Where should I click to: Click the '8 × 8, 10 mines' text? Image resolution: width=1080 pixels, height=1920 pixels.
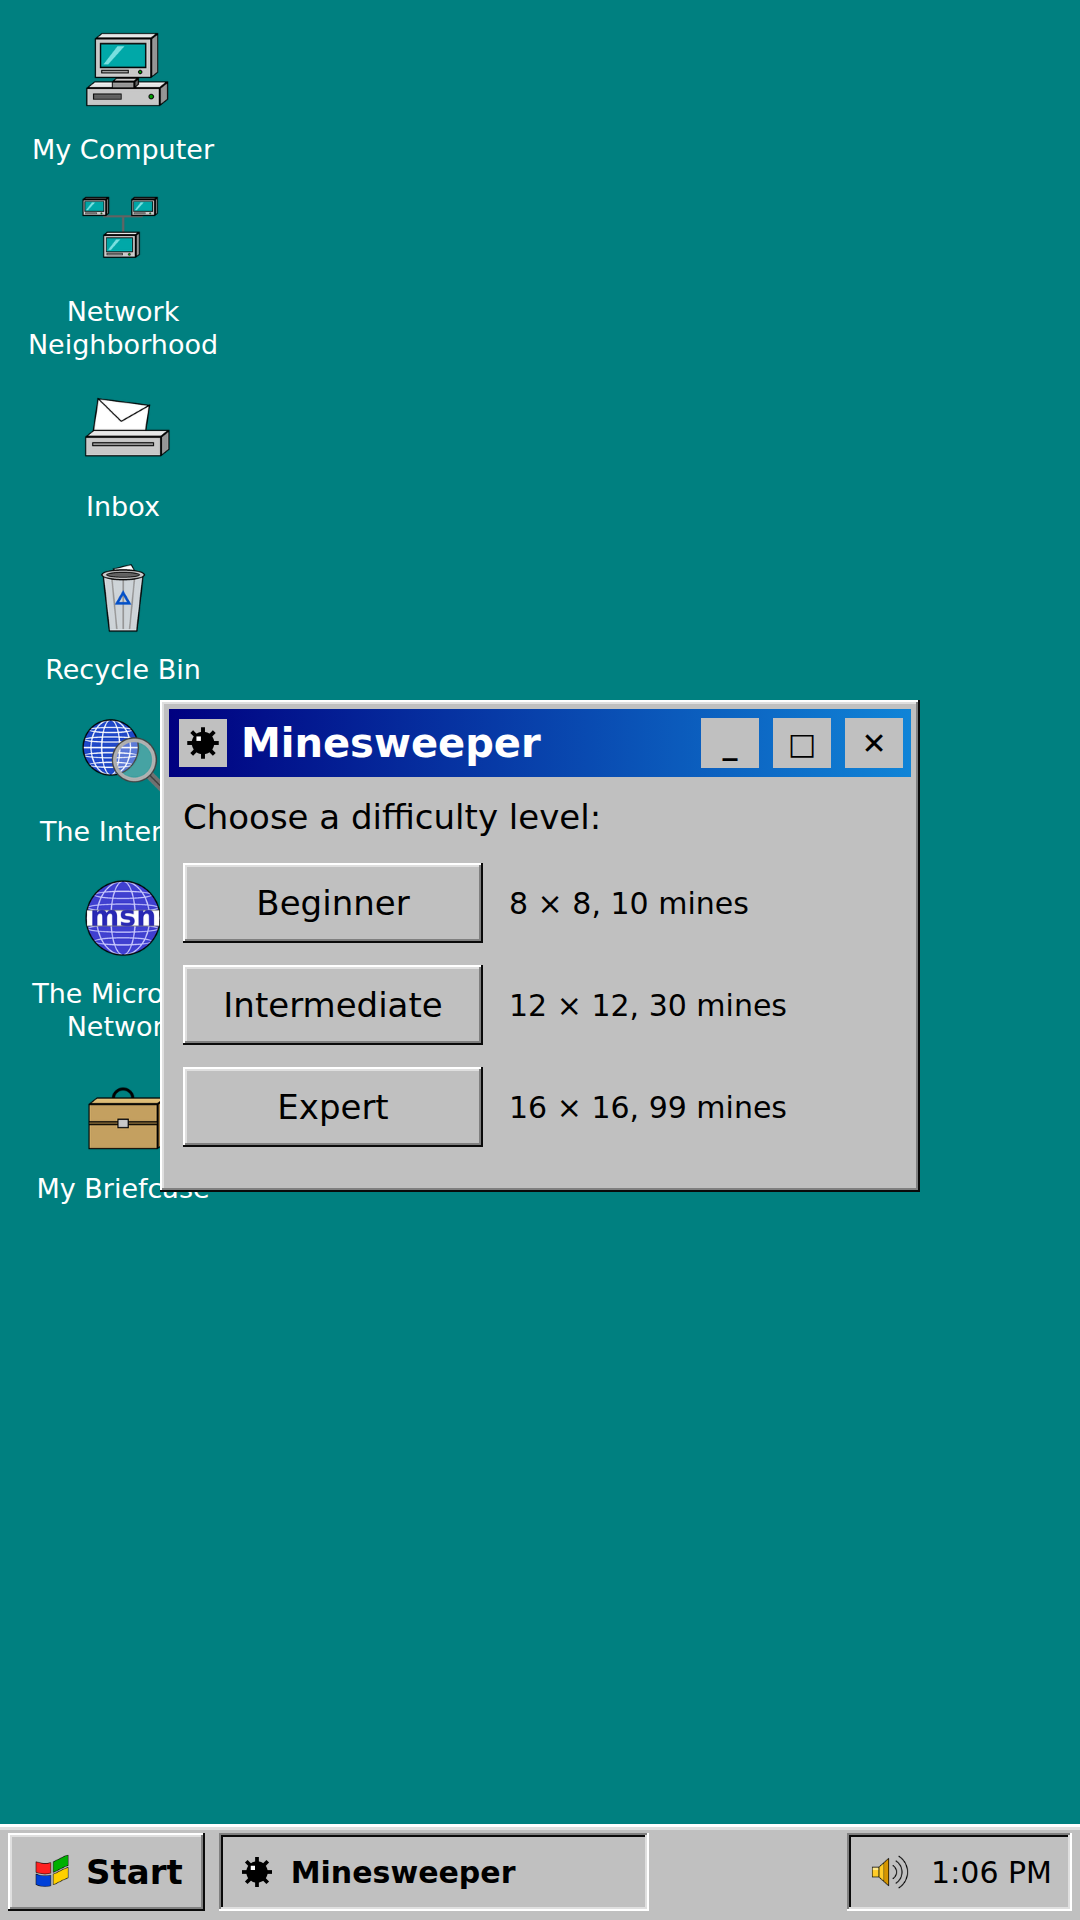coord(629,903)
